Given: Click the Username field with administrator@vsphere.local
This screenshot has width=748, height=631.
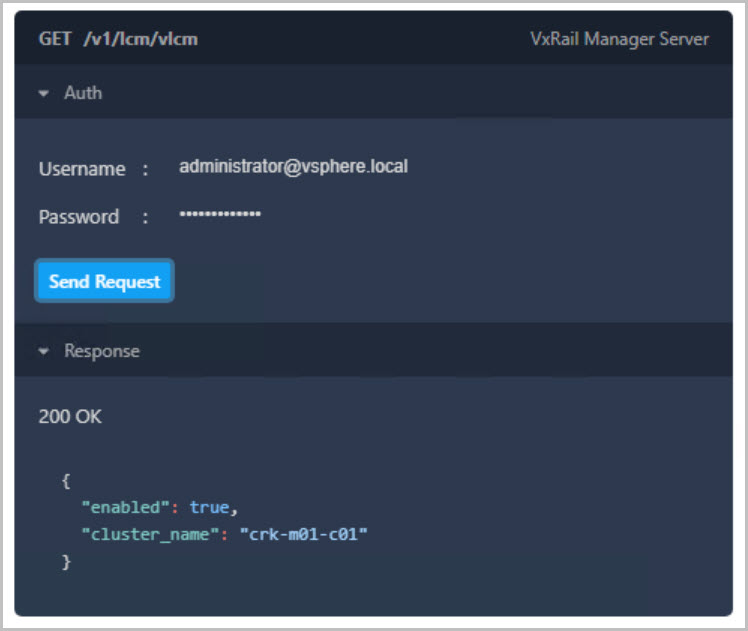Looking at the screenshot, I should [293, 167].
